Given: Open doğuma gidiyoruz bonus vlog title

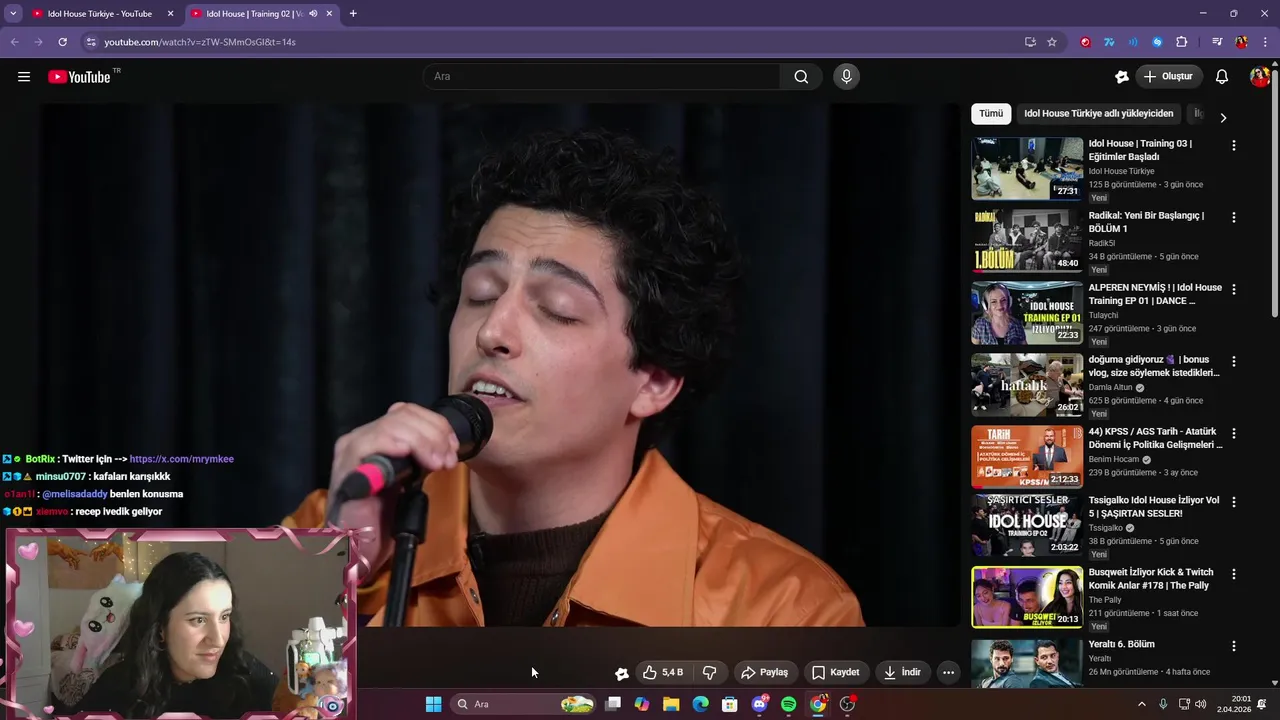Looking at the screenshot, I should pos(1154,366).
